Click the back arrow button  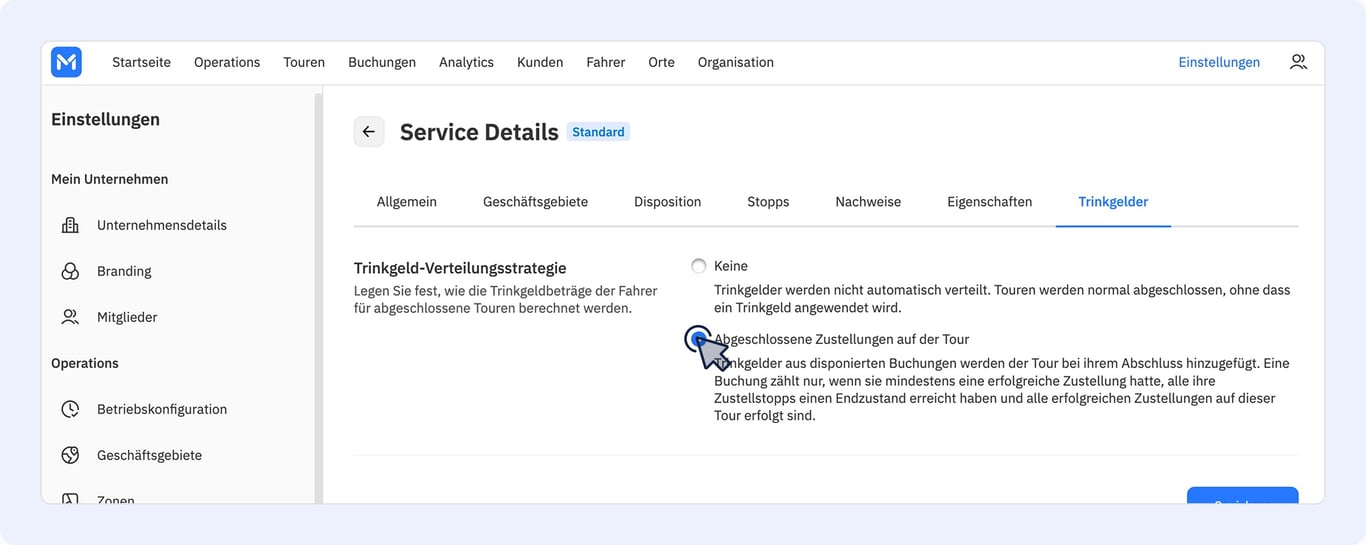[x=369, y=132]
